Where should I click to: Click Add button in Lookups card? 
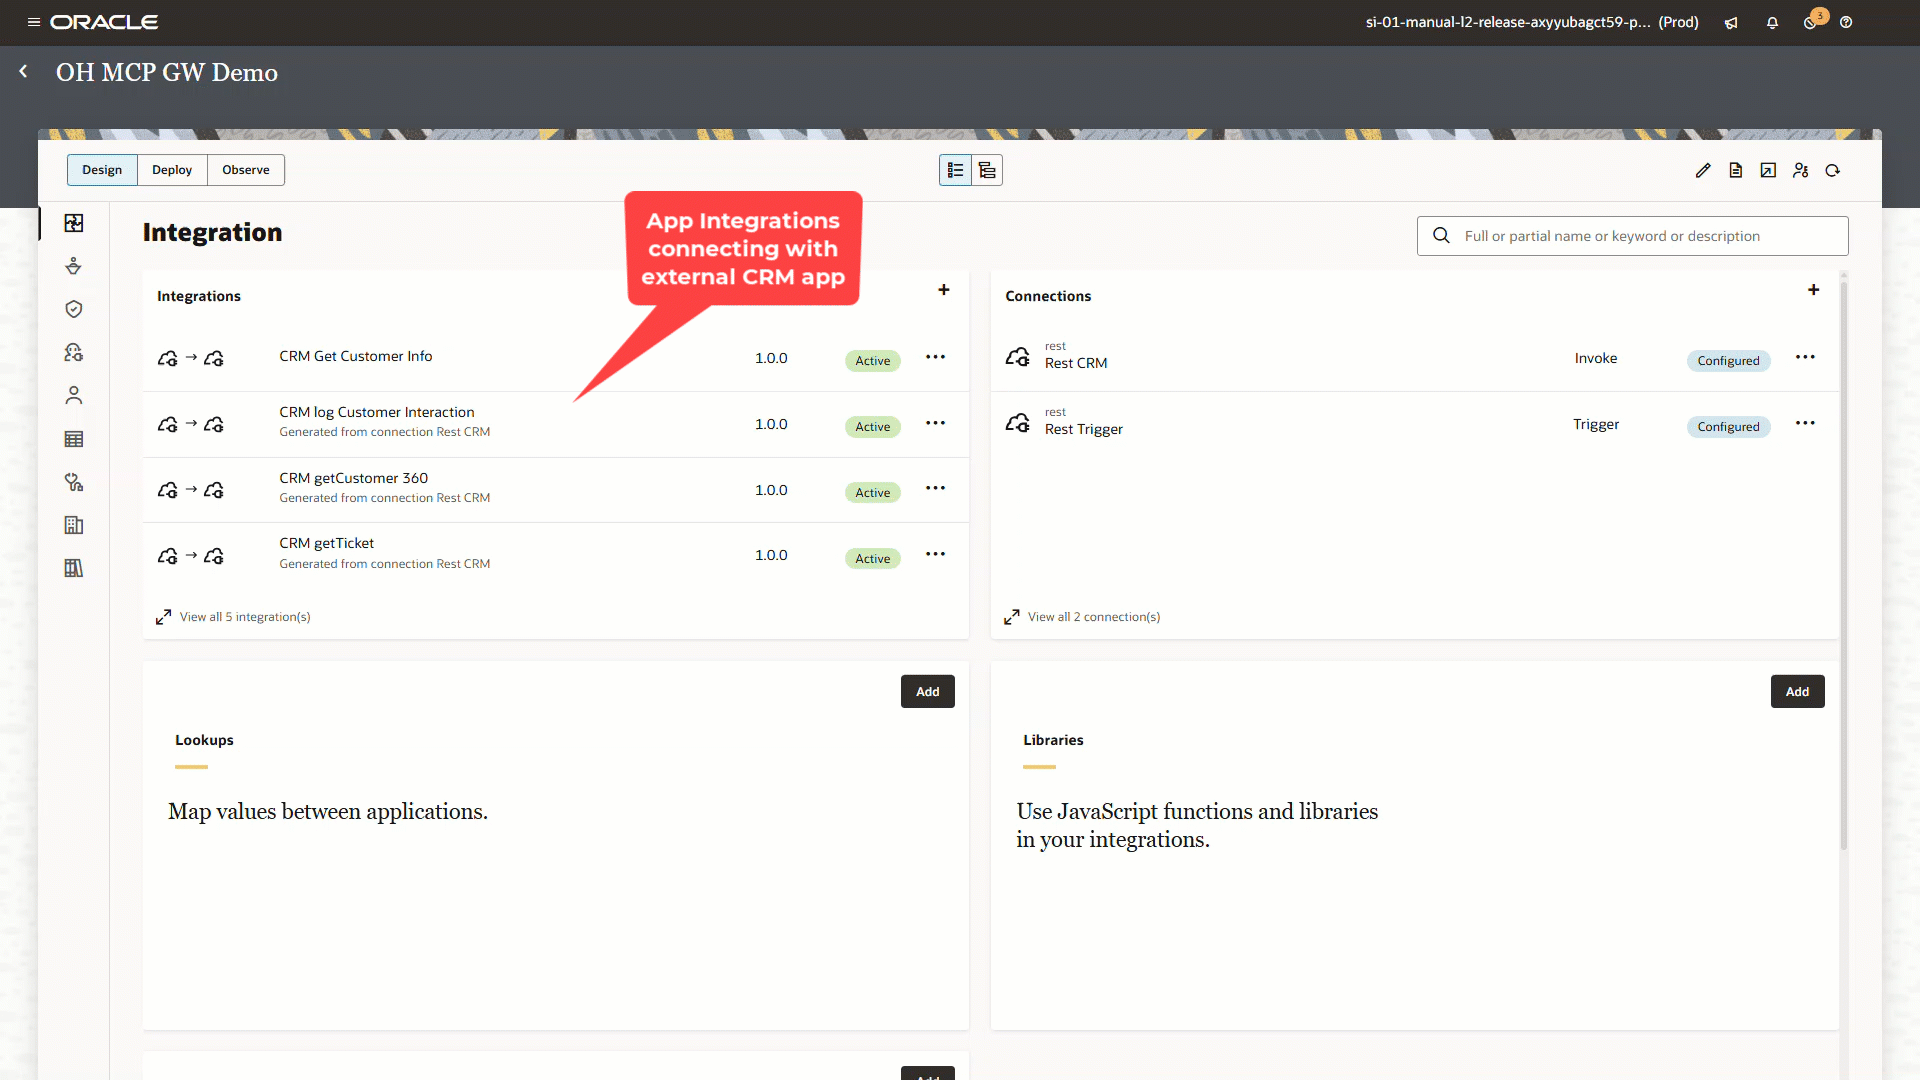coord(928,692)
